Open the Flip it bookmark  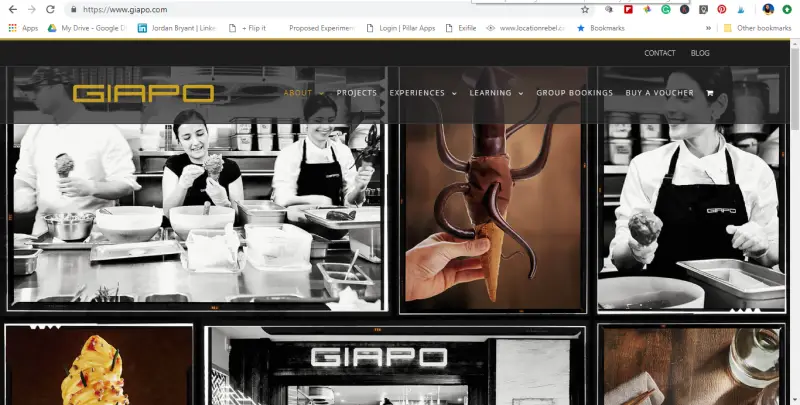[x=247, y=28]
